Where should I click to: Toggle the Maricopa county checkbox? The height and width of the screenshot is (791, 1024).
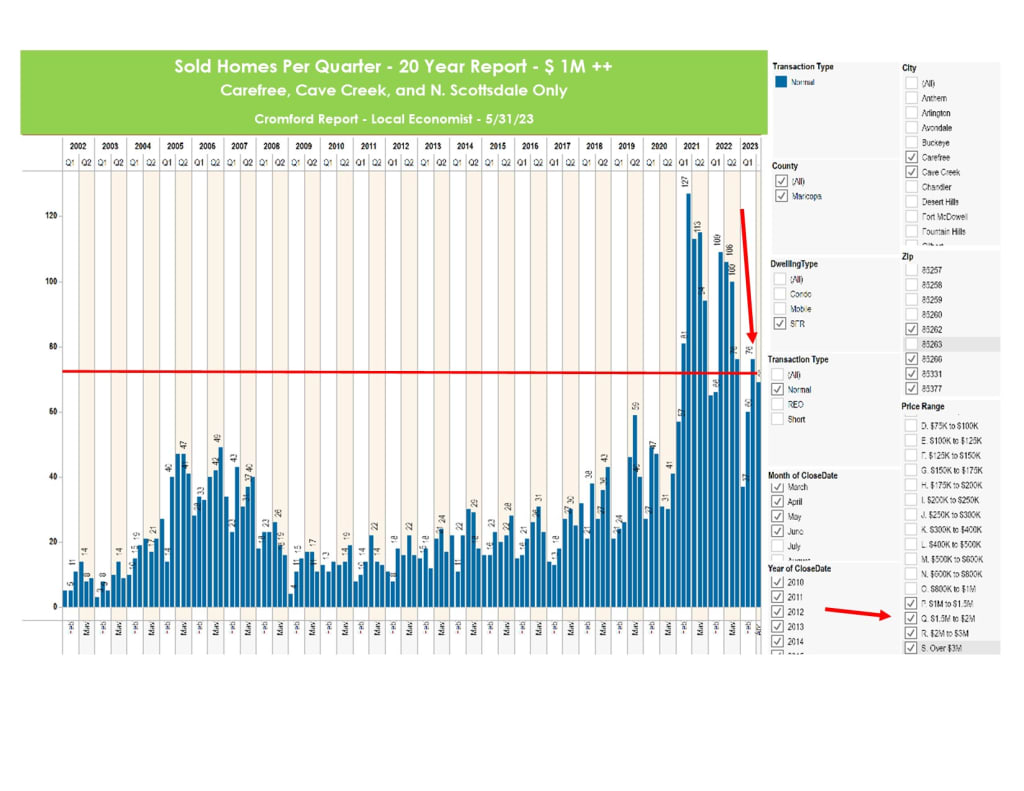point(781,197)
